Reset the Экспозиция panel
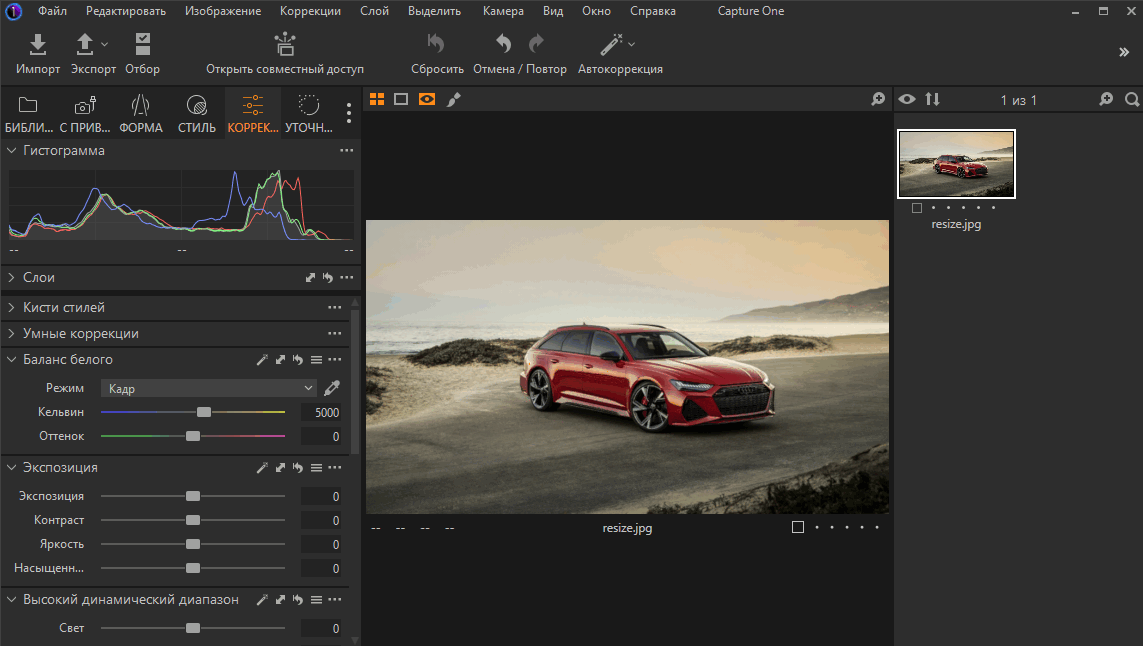 (298, 467)
